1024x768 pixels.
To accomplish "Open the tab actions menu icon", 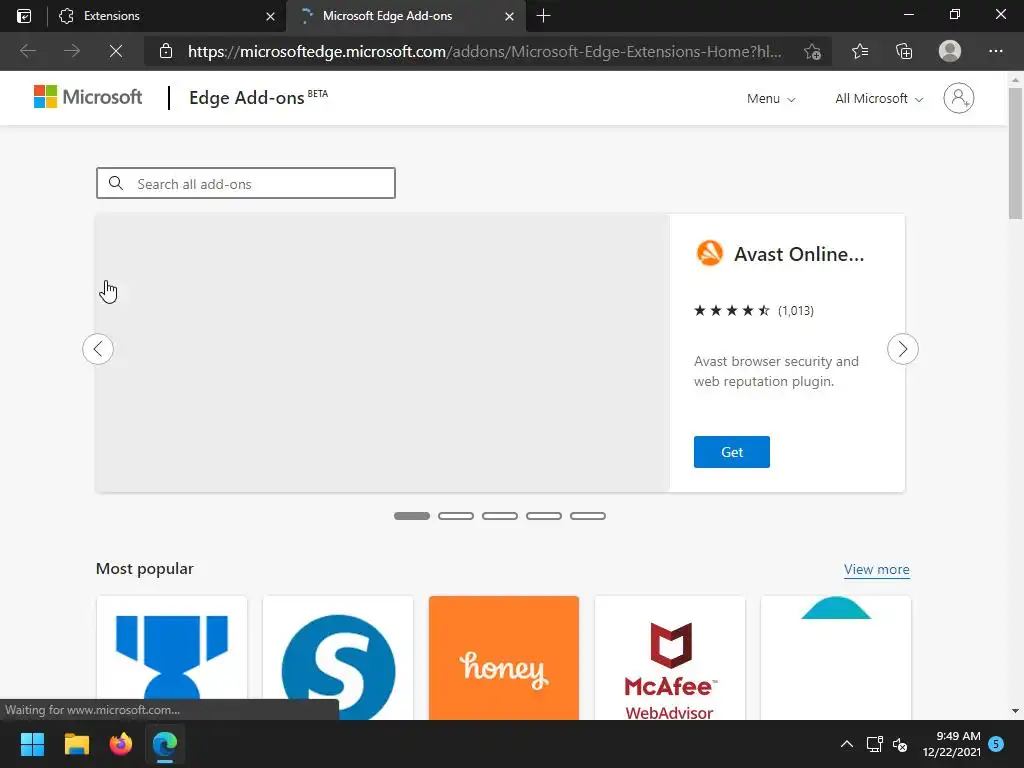I will 24,16.
